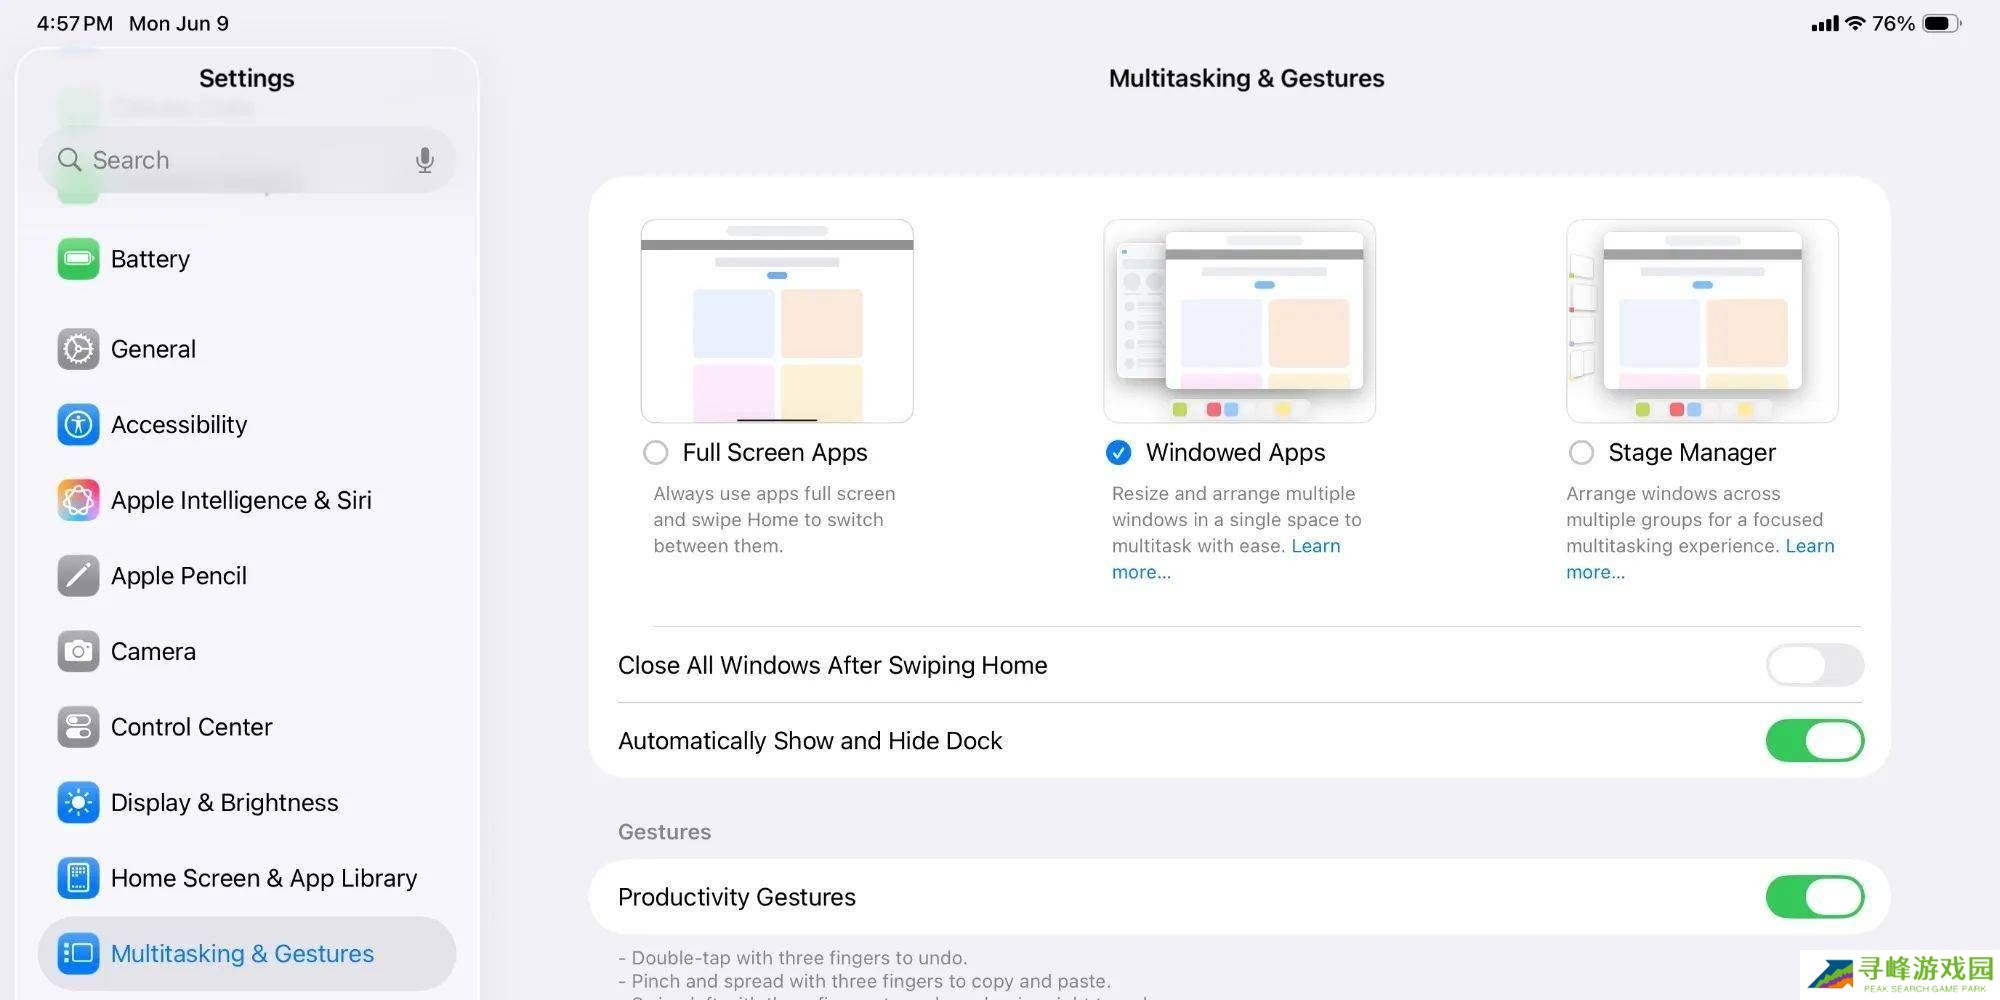The height and width of the screenshot is (1000, 2000).
Task: Tap the battery status icon
Action: [1941, 23]
